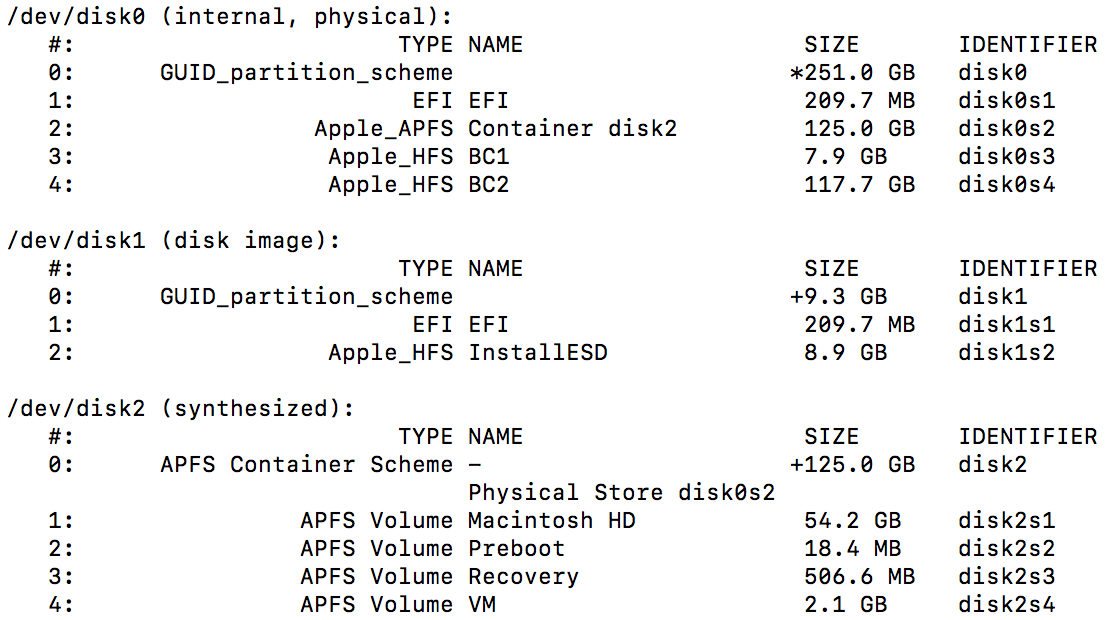Click the disk1s2 identifier text
The width and height of the screenshot is (1116, 620).
click(x=1006, y=352)
